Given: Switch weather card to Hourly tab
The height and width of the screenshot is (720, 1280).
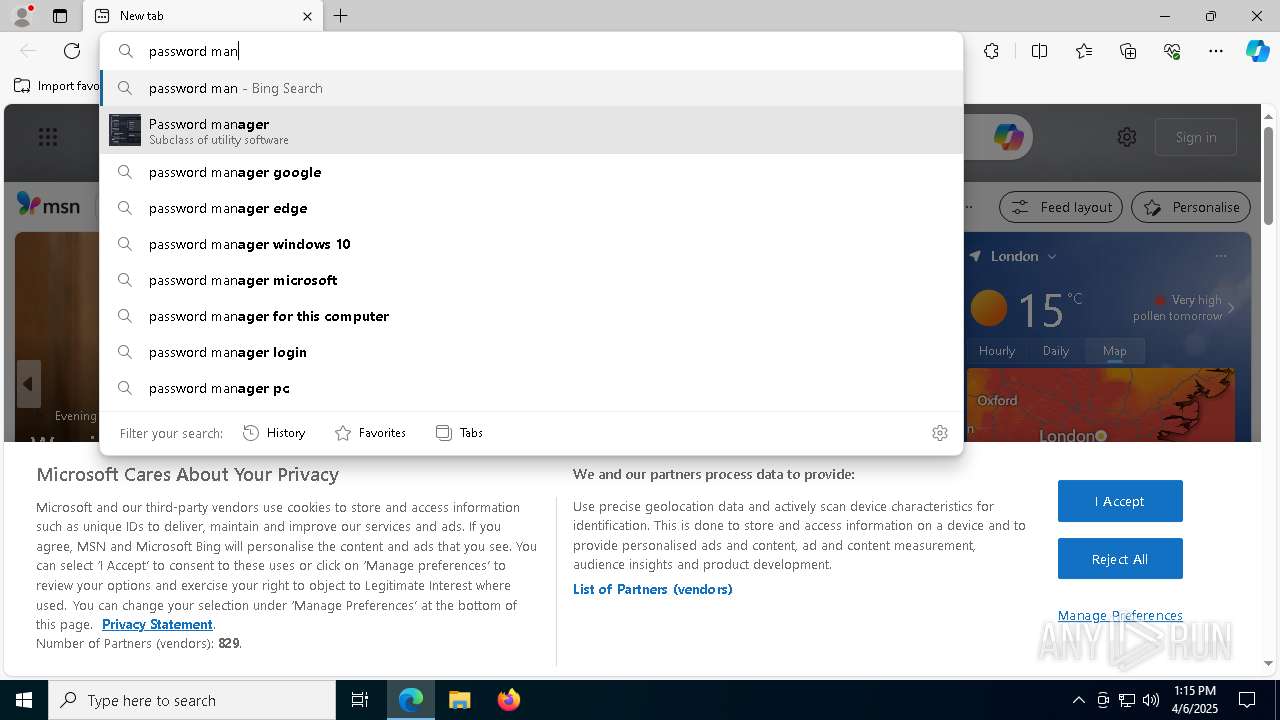Looking at the screenshot, I should [x=997, y=351].
